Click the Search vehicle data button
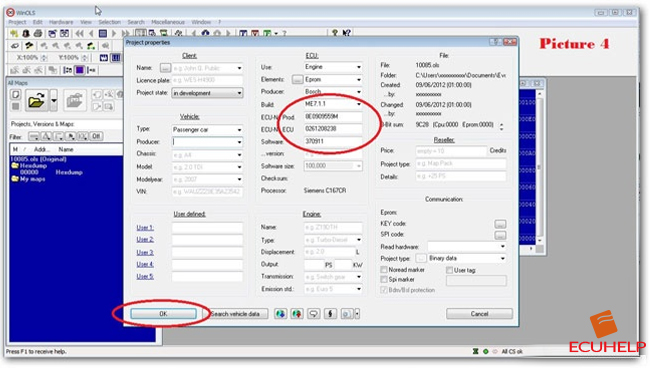The height and width of the screenshot is (368, 650). 235,314
